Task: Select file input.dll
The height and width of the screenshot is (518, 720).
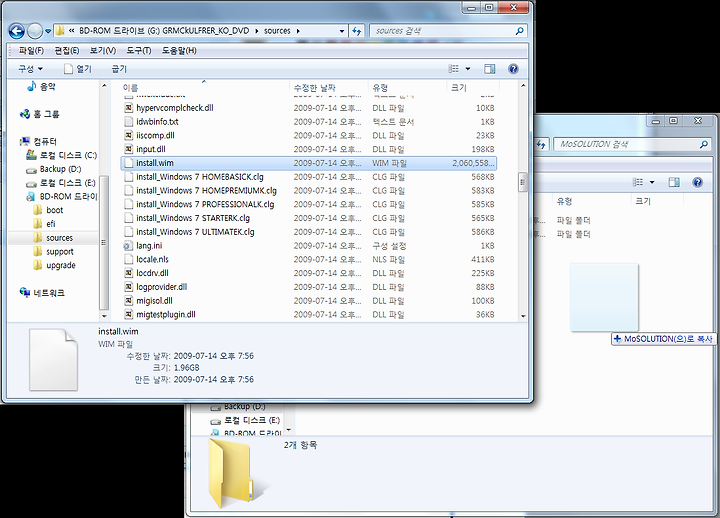Action: pos(309,149)
